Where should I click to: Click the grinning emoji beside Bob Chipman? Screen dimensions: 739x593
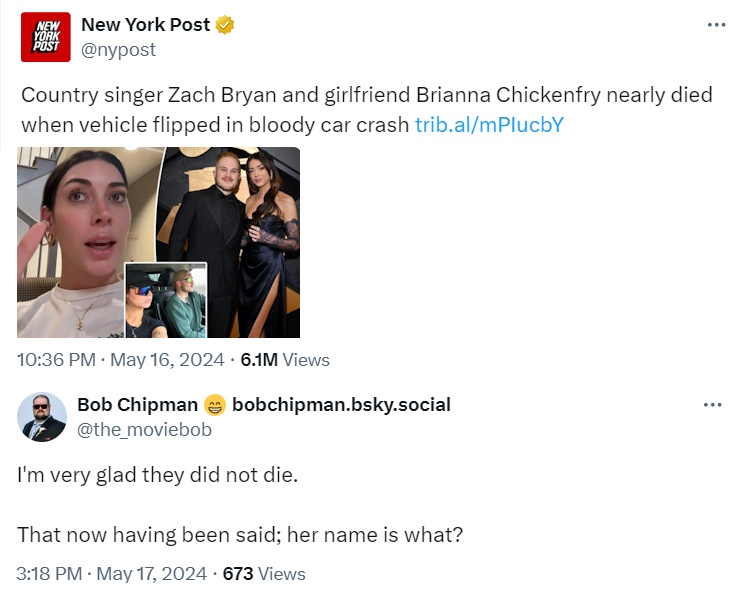(x=214, y=405)
